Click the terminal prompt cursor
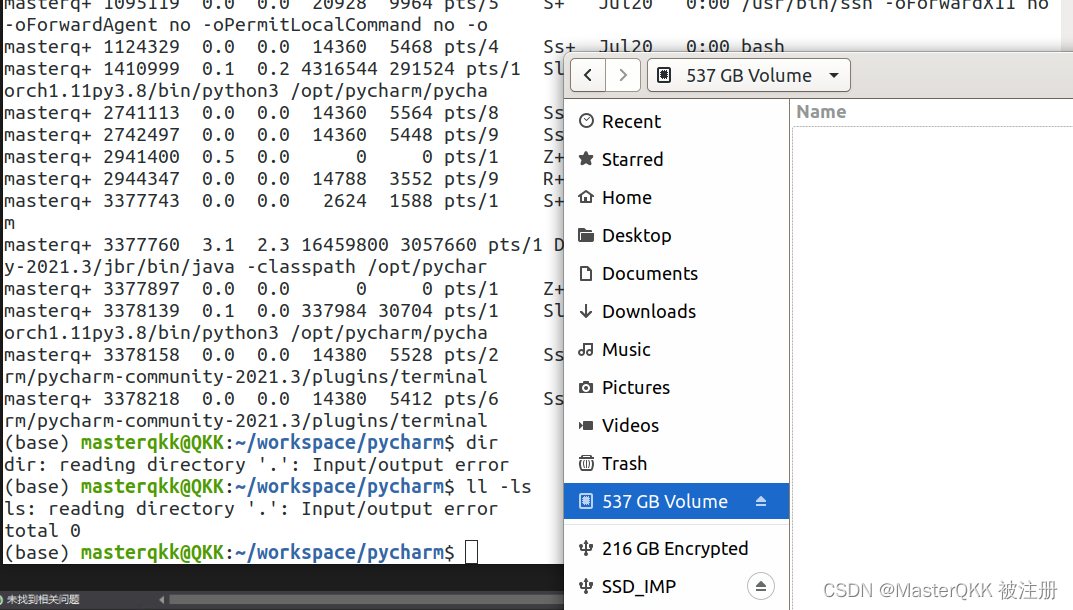Image resolution: width=1073 pixels, height=610 pixels. point(471,552)
